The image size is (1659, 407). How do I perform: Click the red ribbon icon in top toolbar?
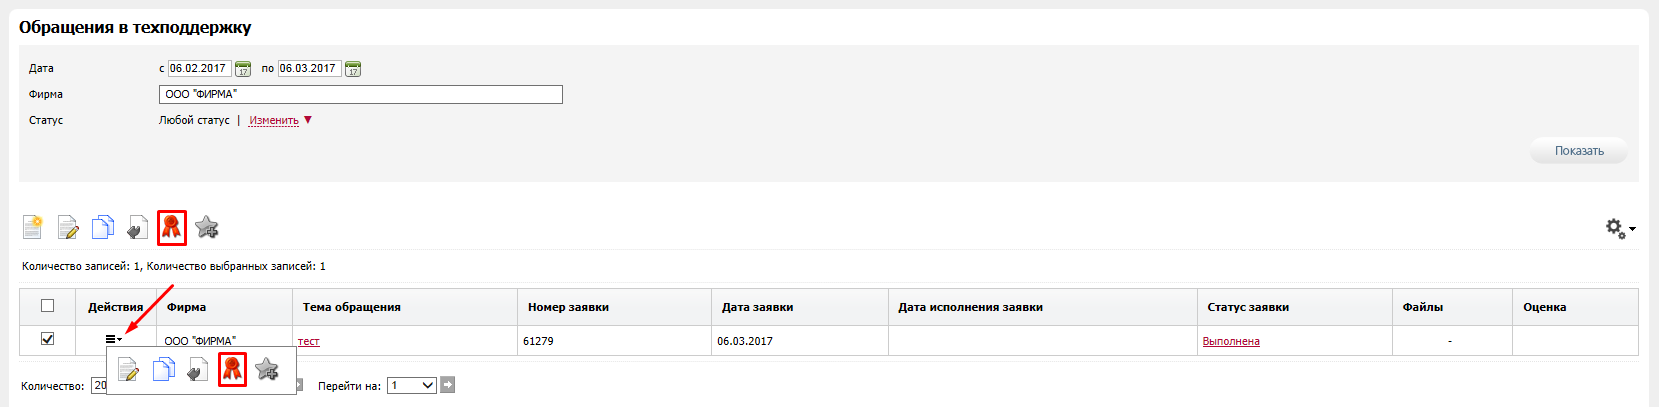pos(172,228)
